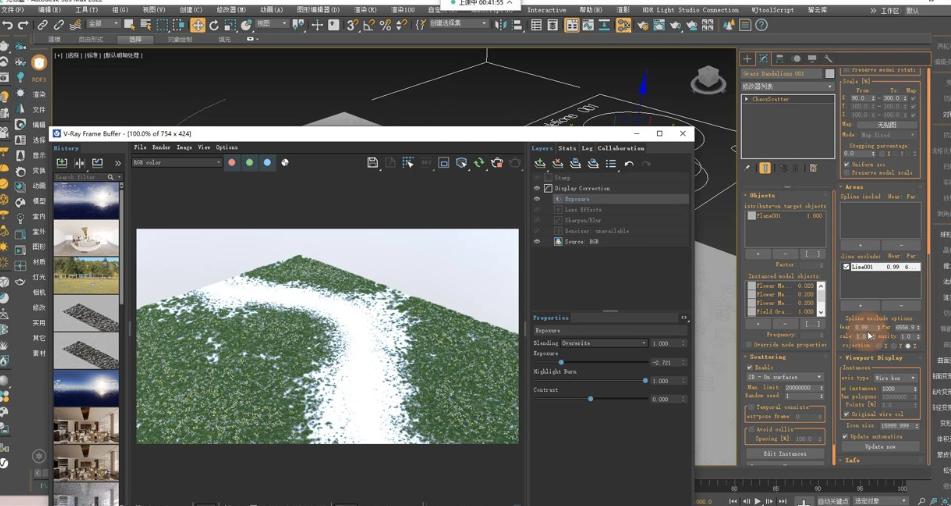Click the red channel circle button
This screenshot has width=951, height=506.
tap(232, 163)
